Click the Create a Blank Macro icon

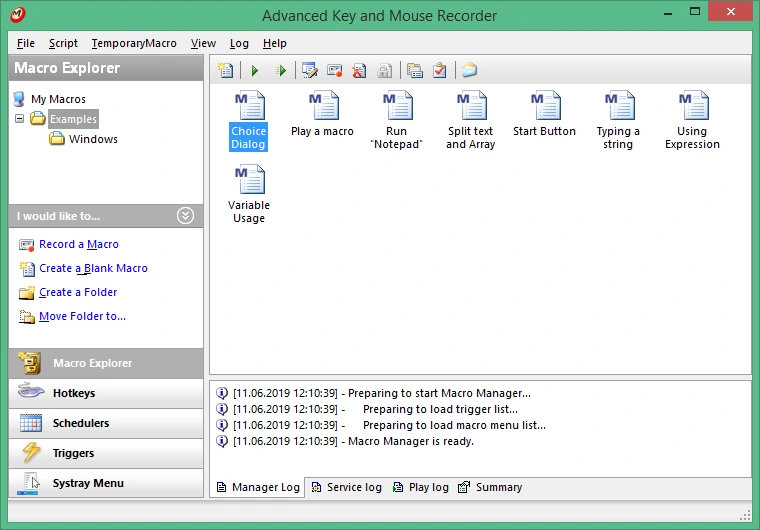pyautogui.click(x=27, y=269)
